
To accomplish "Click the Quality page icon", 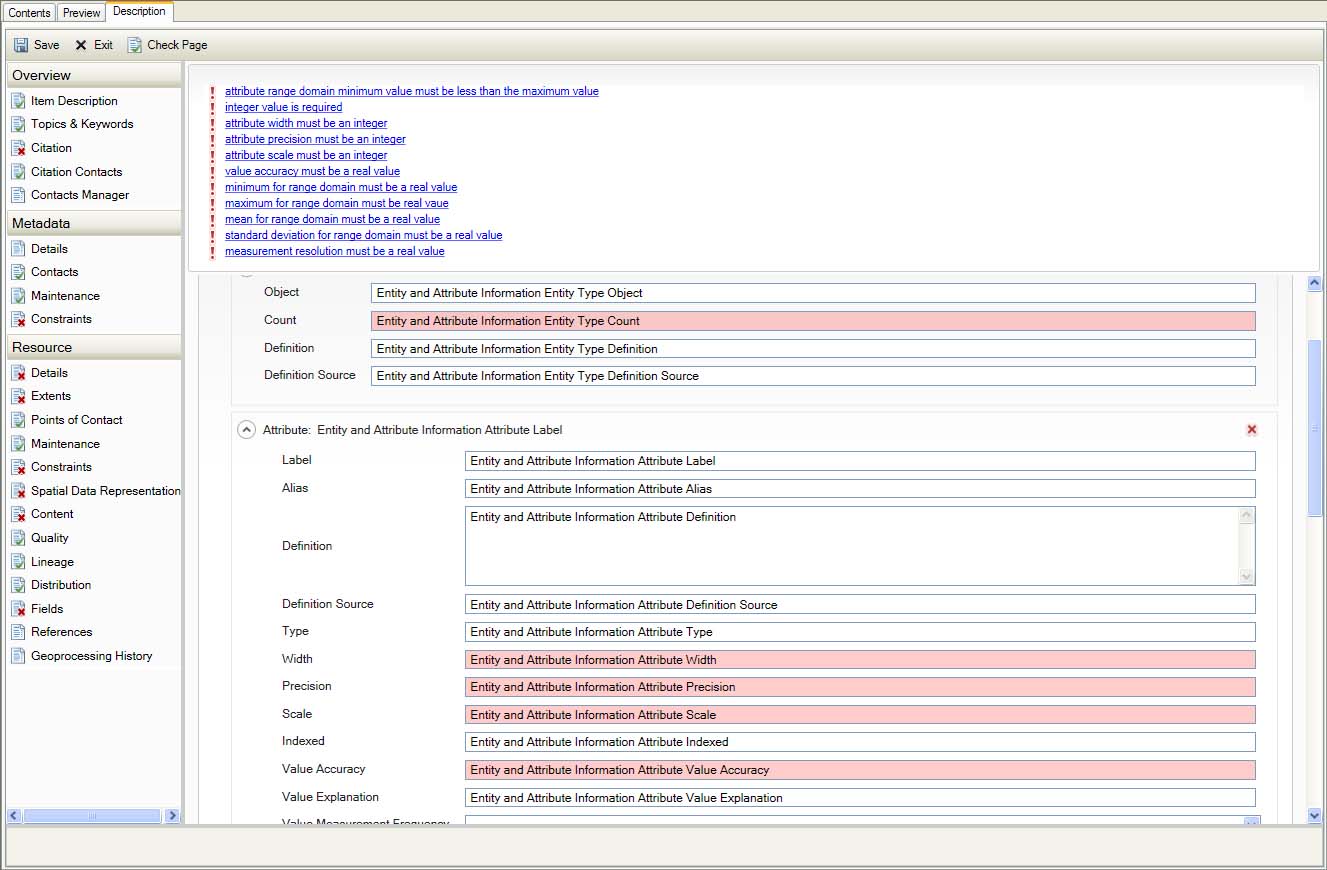I will (18, 538).
